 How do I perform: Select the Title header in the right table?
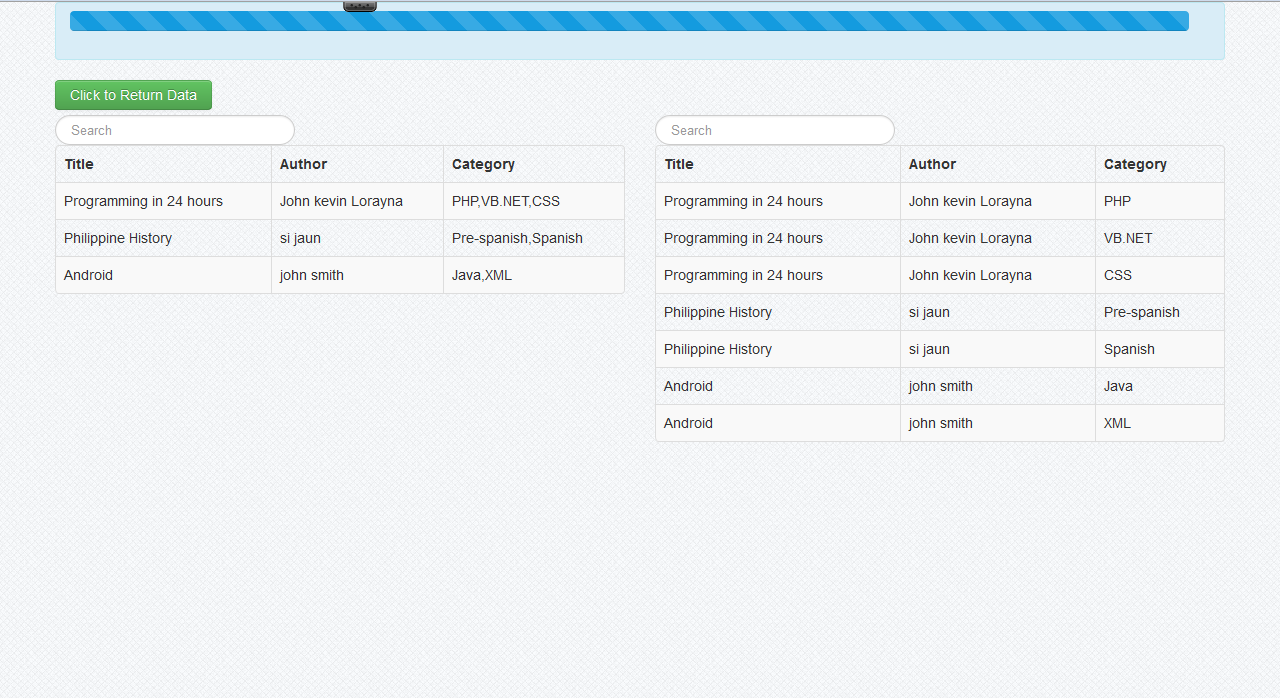pyautogui.click(x=679, y=164)
